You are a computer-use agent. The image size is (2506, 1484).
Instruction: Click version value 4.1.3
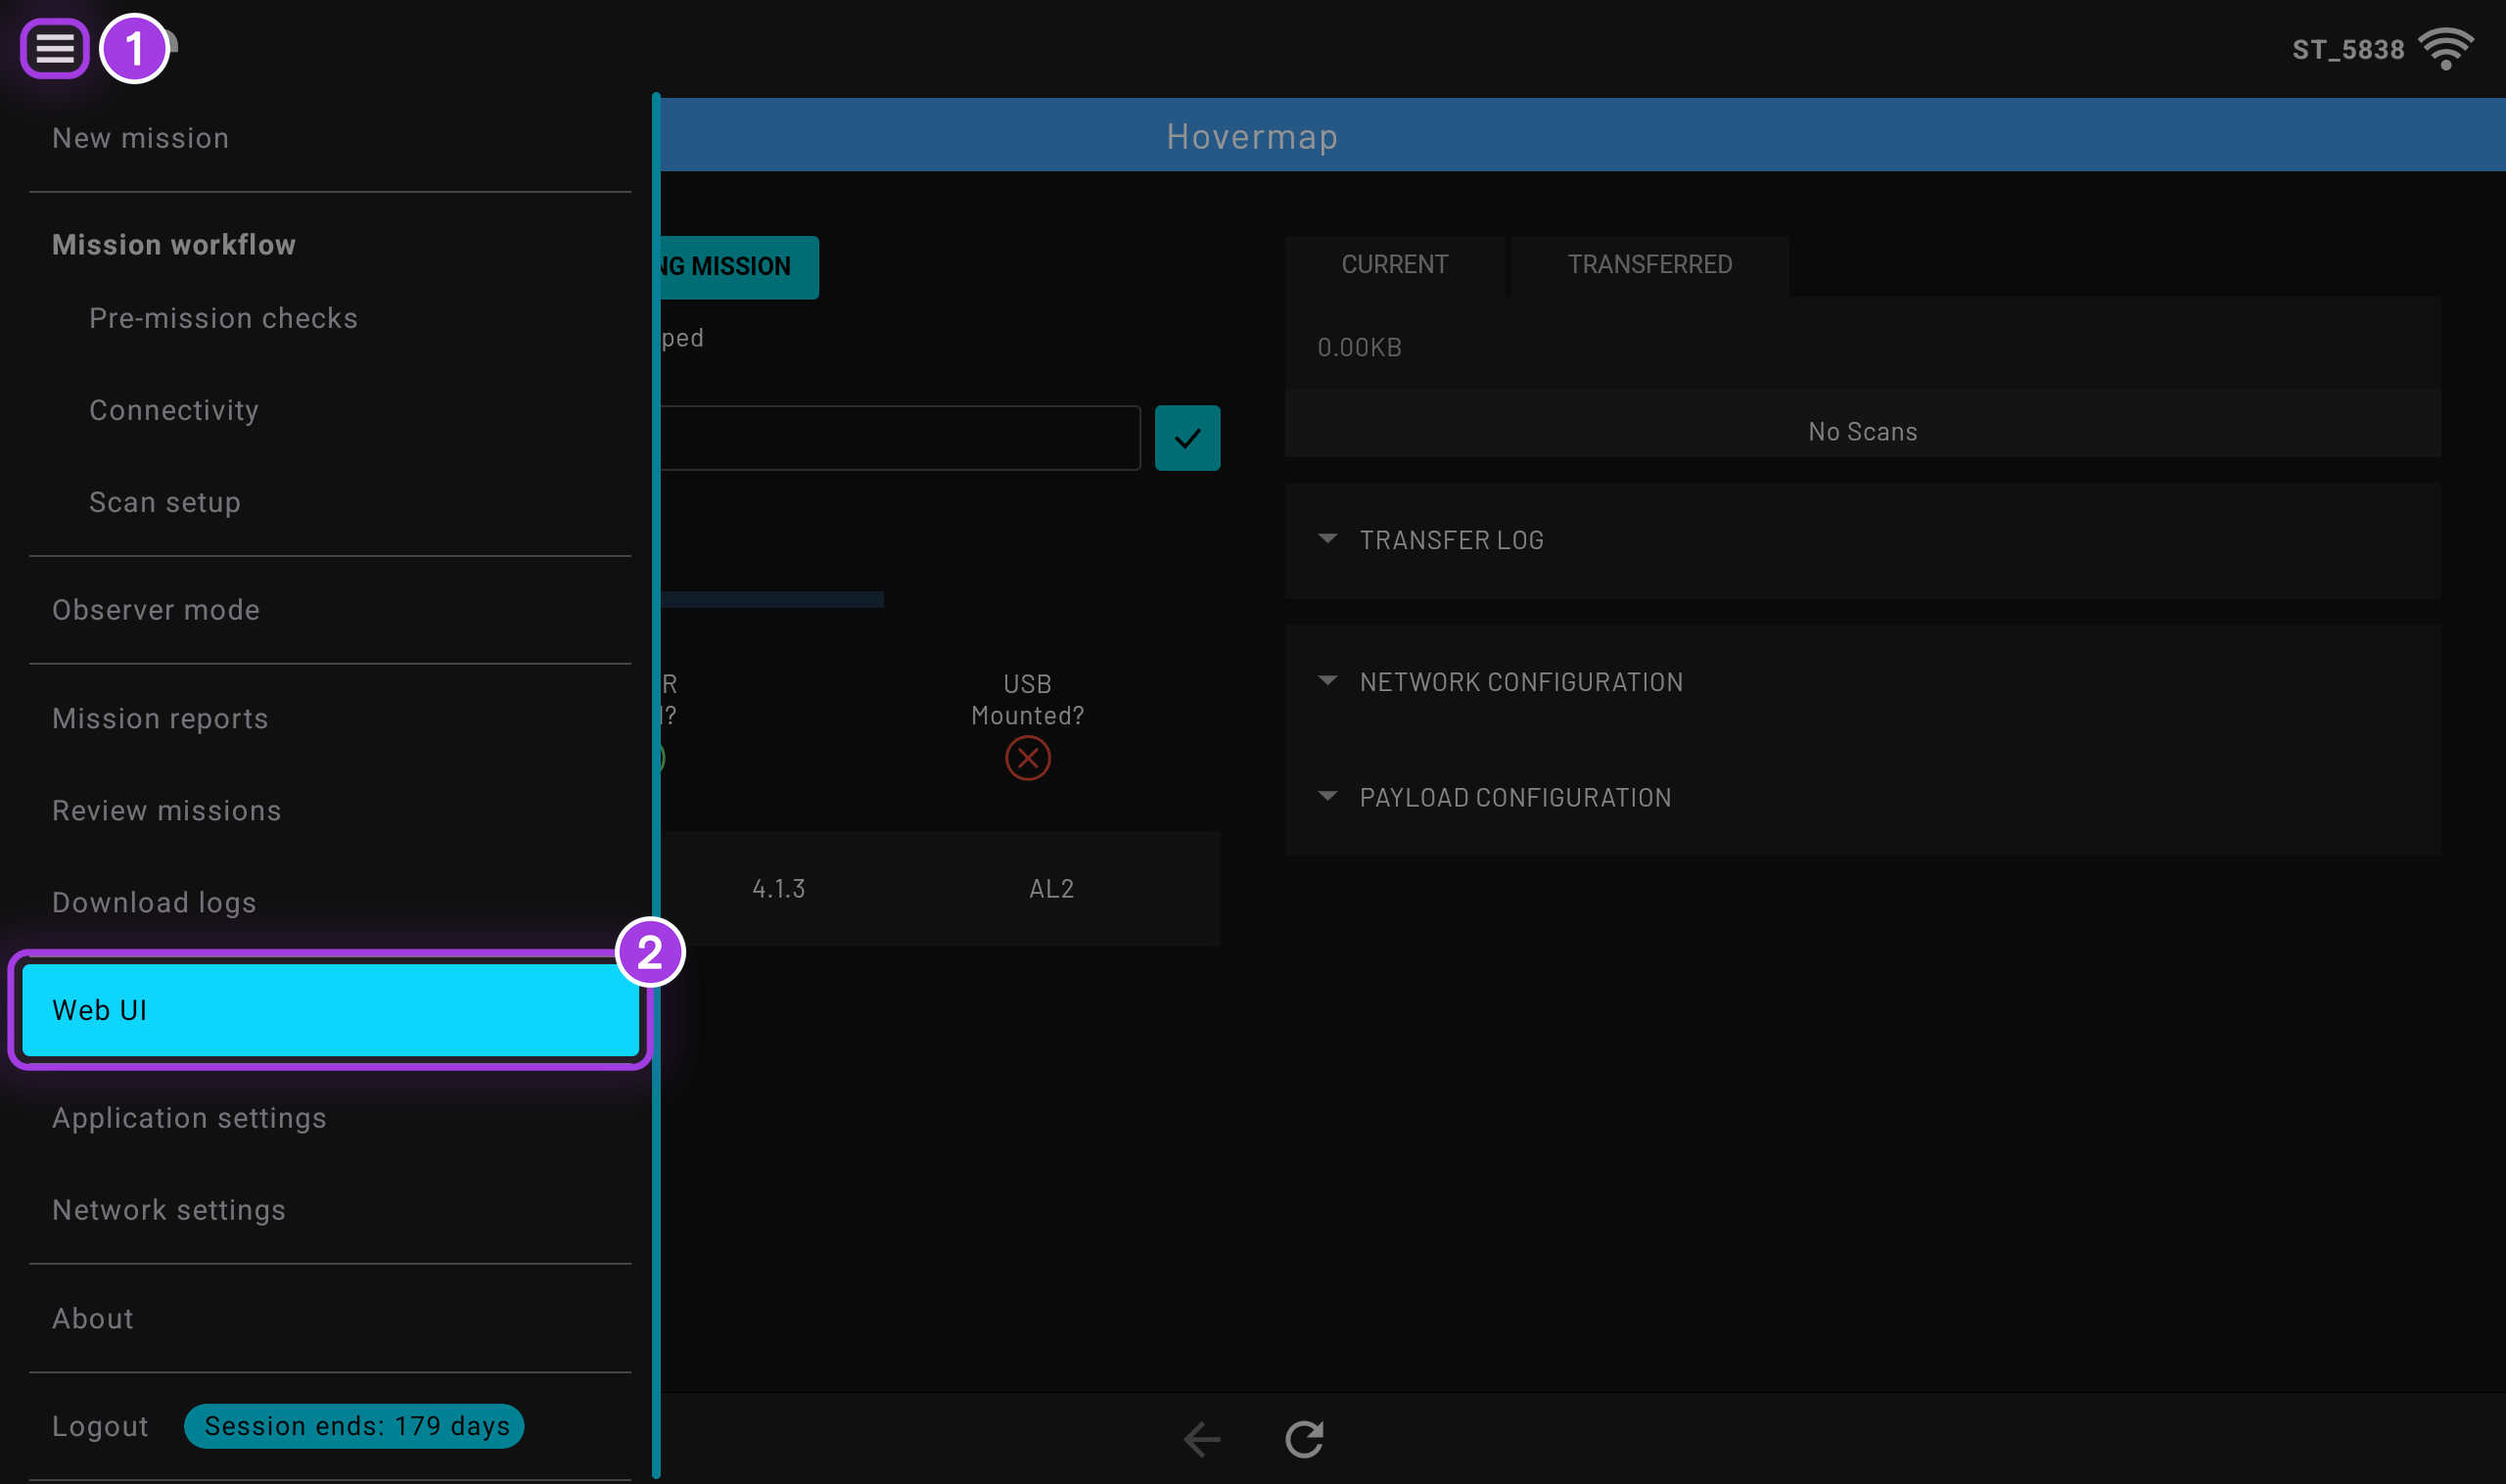778,889
